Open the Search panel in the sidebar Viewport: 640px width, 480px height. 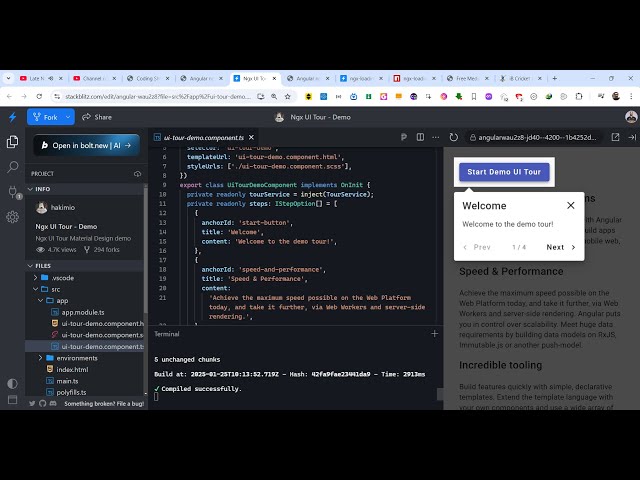tap(12, 167)
